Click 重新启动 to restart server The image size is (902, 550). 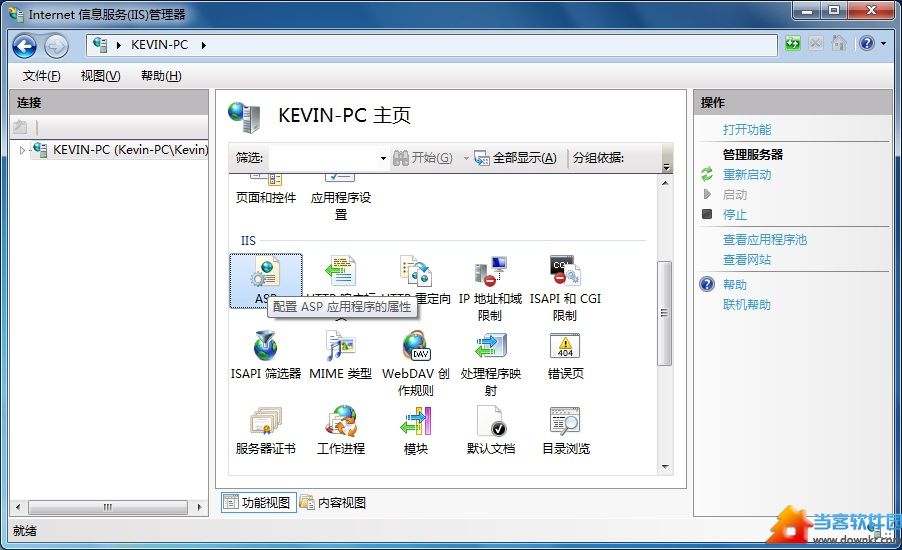click(747, 175)
